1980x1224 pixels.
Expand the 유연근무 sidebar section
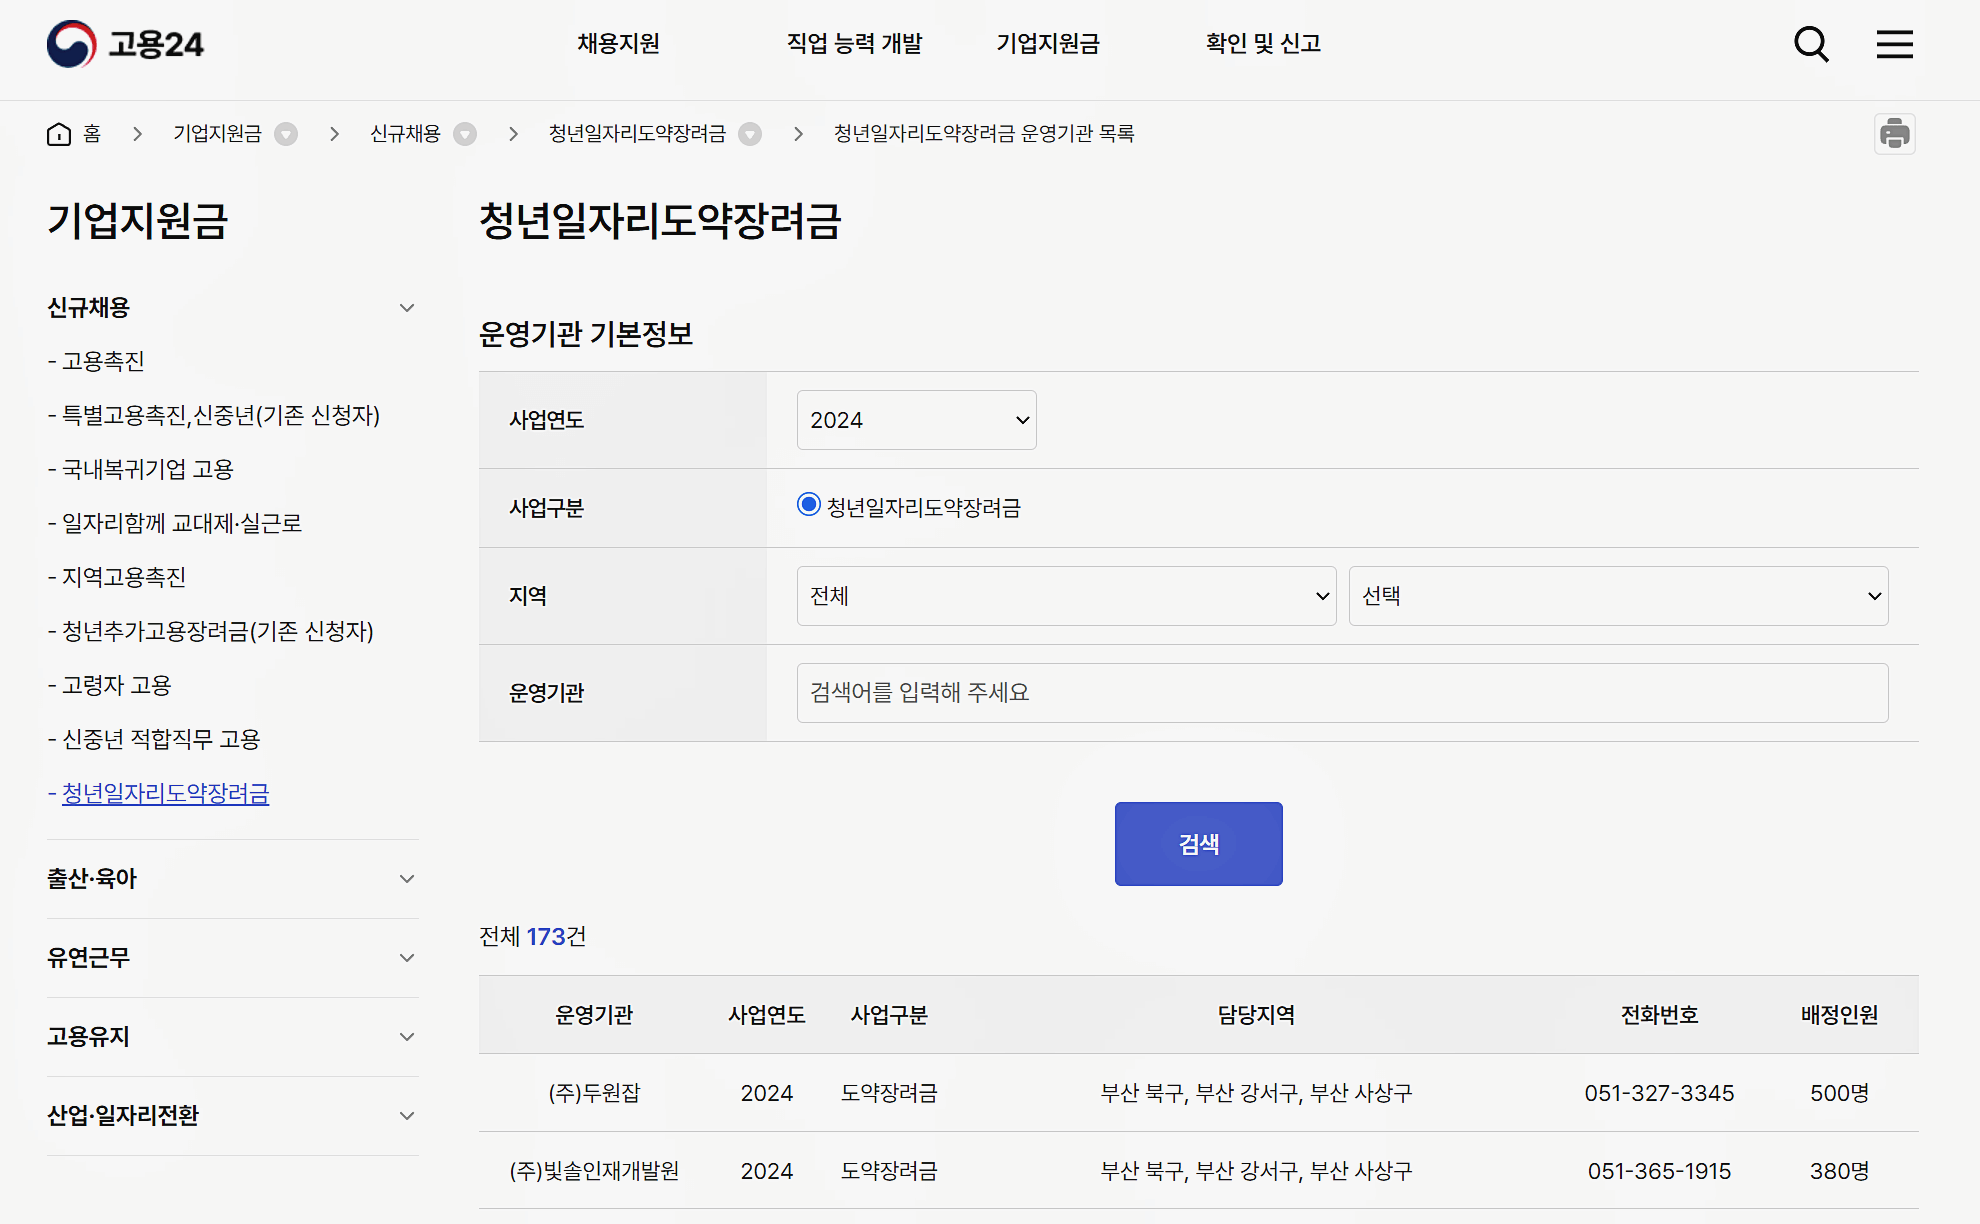click(406, 958)
